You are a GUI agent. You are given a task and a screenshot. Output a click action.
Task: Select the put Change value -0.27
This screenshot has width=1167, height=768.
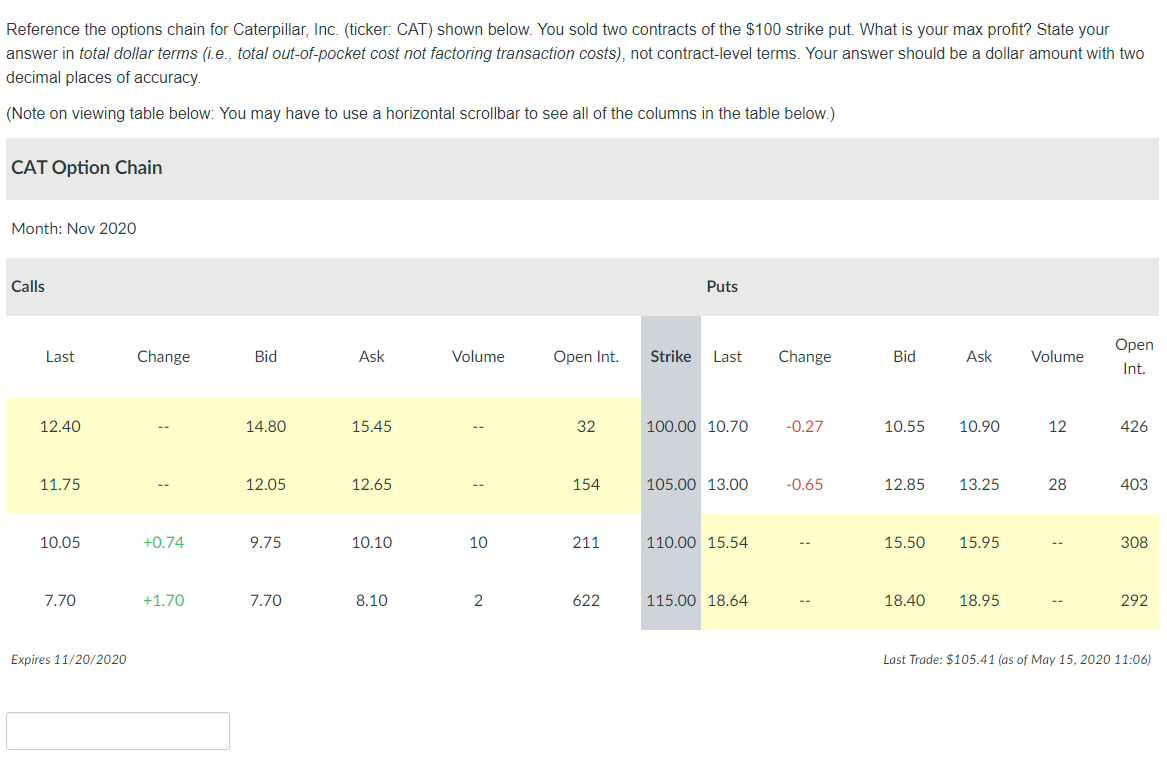pyautogui.click(x=805, y=426)
